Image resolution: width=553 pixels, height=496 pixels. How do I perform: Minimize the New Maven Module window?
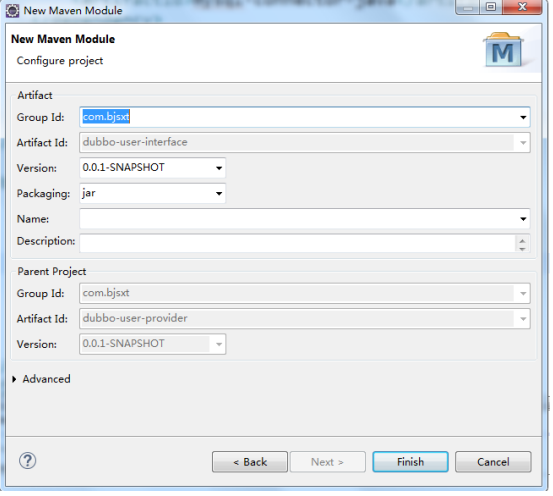pos(468,7)
